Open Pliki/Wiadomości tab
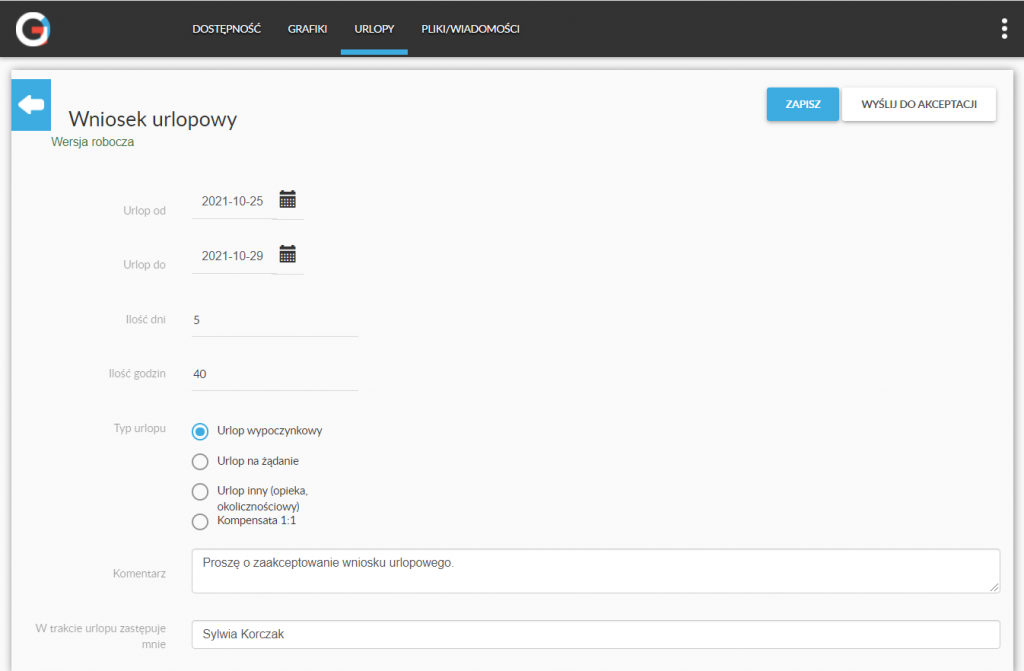The image size is (1024, 671). [470, 29]
